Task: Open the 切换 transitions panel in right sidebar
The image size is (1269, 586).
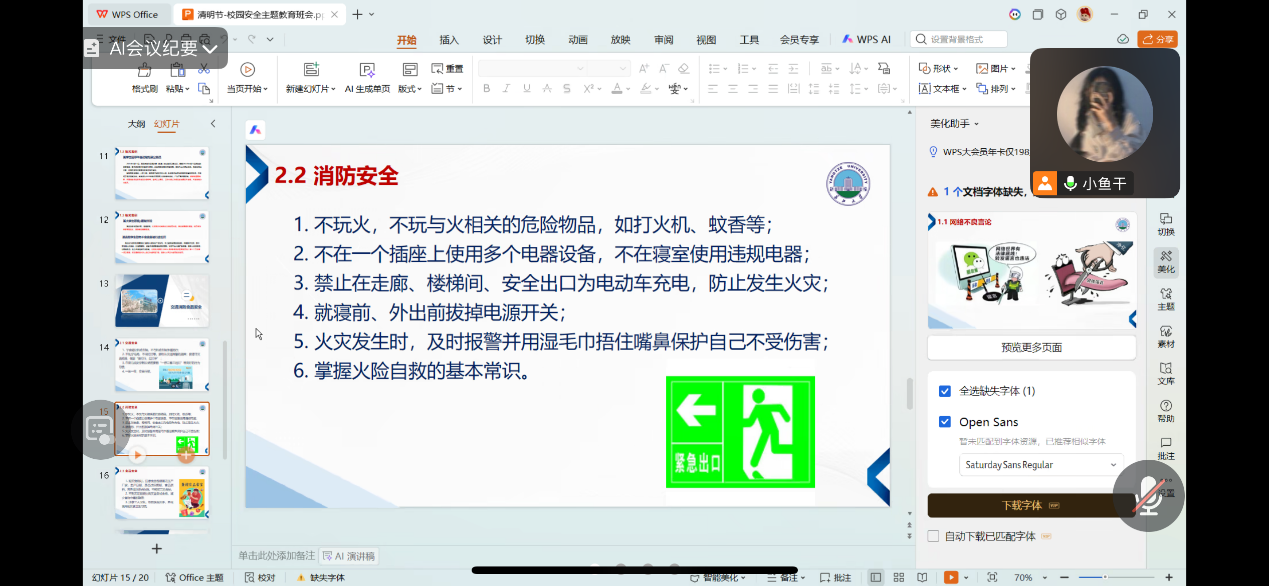Action: [1165, 224]
